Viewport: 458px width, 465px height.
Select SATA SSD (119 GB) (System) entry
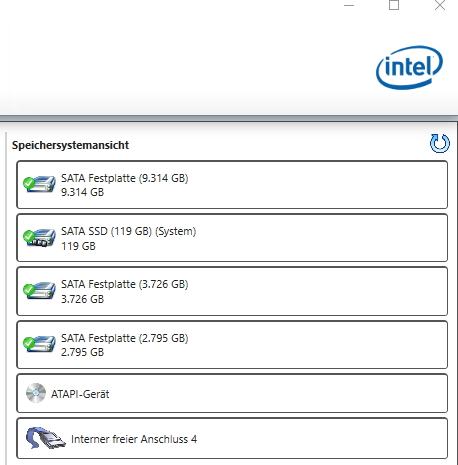tap(232, 238)
